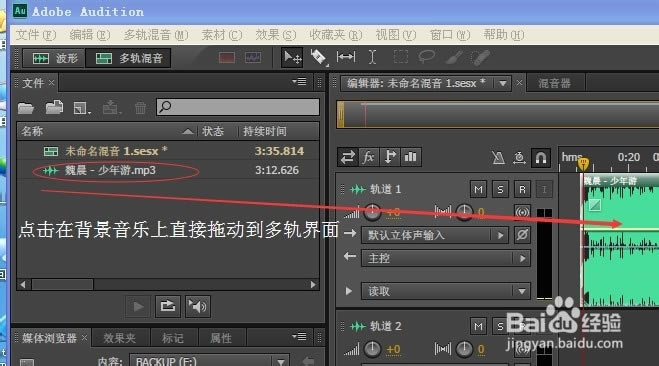Click duration value 3:35.814
The height and width of the screenshot is (366, 659).
(279, 151)
